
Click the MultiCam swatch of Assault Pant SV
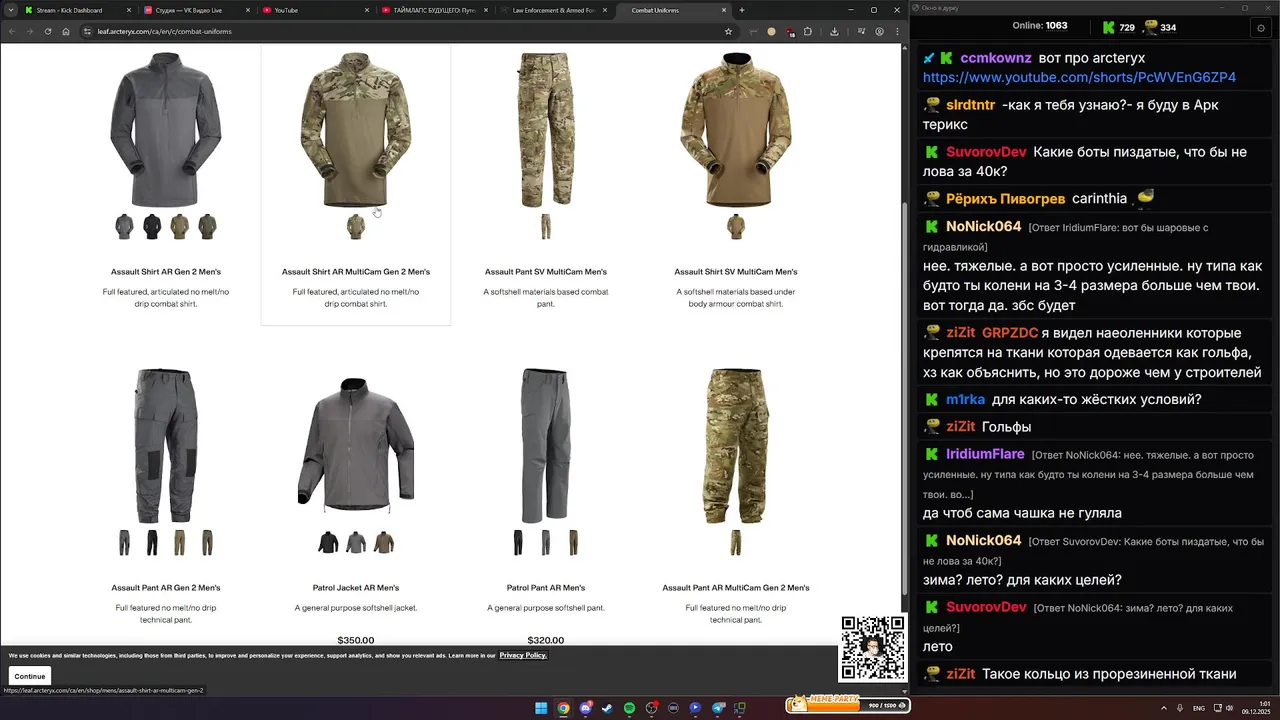click(x=546, y=227)
